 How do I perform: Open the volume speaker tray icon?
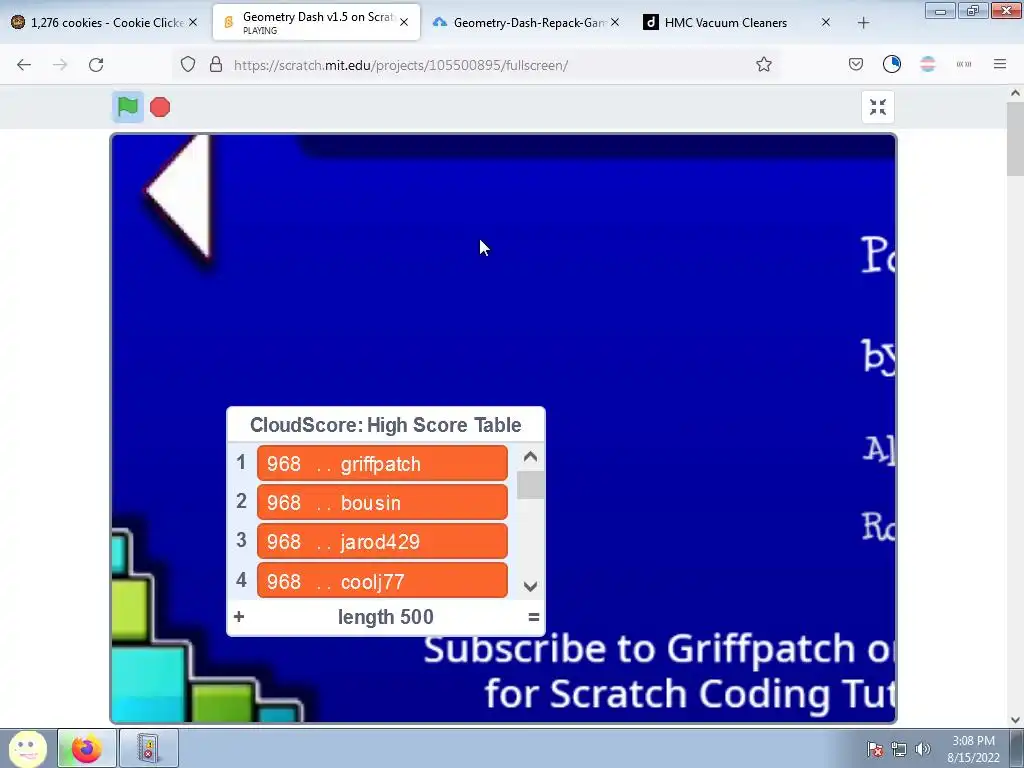[x=923, y=749]
